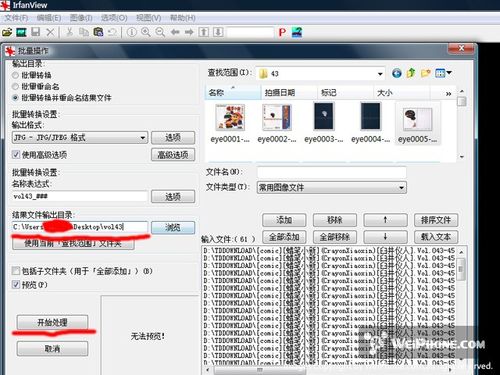This screenshot has width=500, height=375.
Task: Select the eye0001 thumbnail
Action: [230, 123]
